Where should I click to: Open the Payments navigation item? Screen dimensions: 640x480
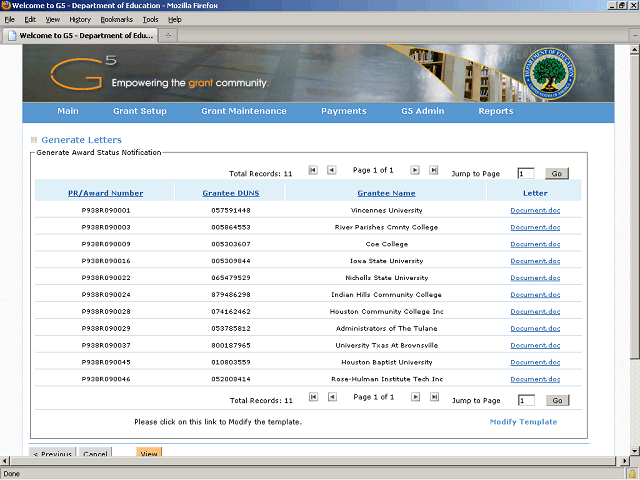[344, 111]
